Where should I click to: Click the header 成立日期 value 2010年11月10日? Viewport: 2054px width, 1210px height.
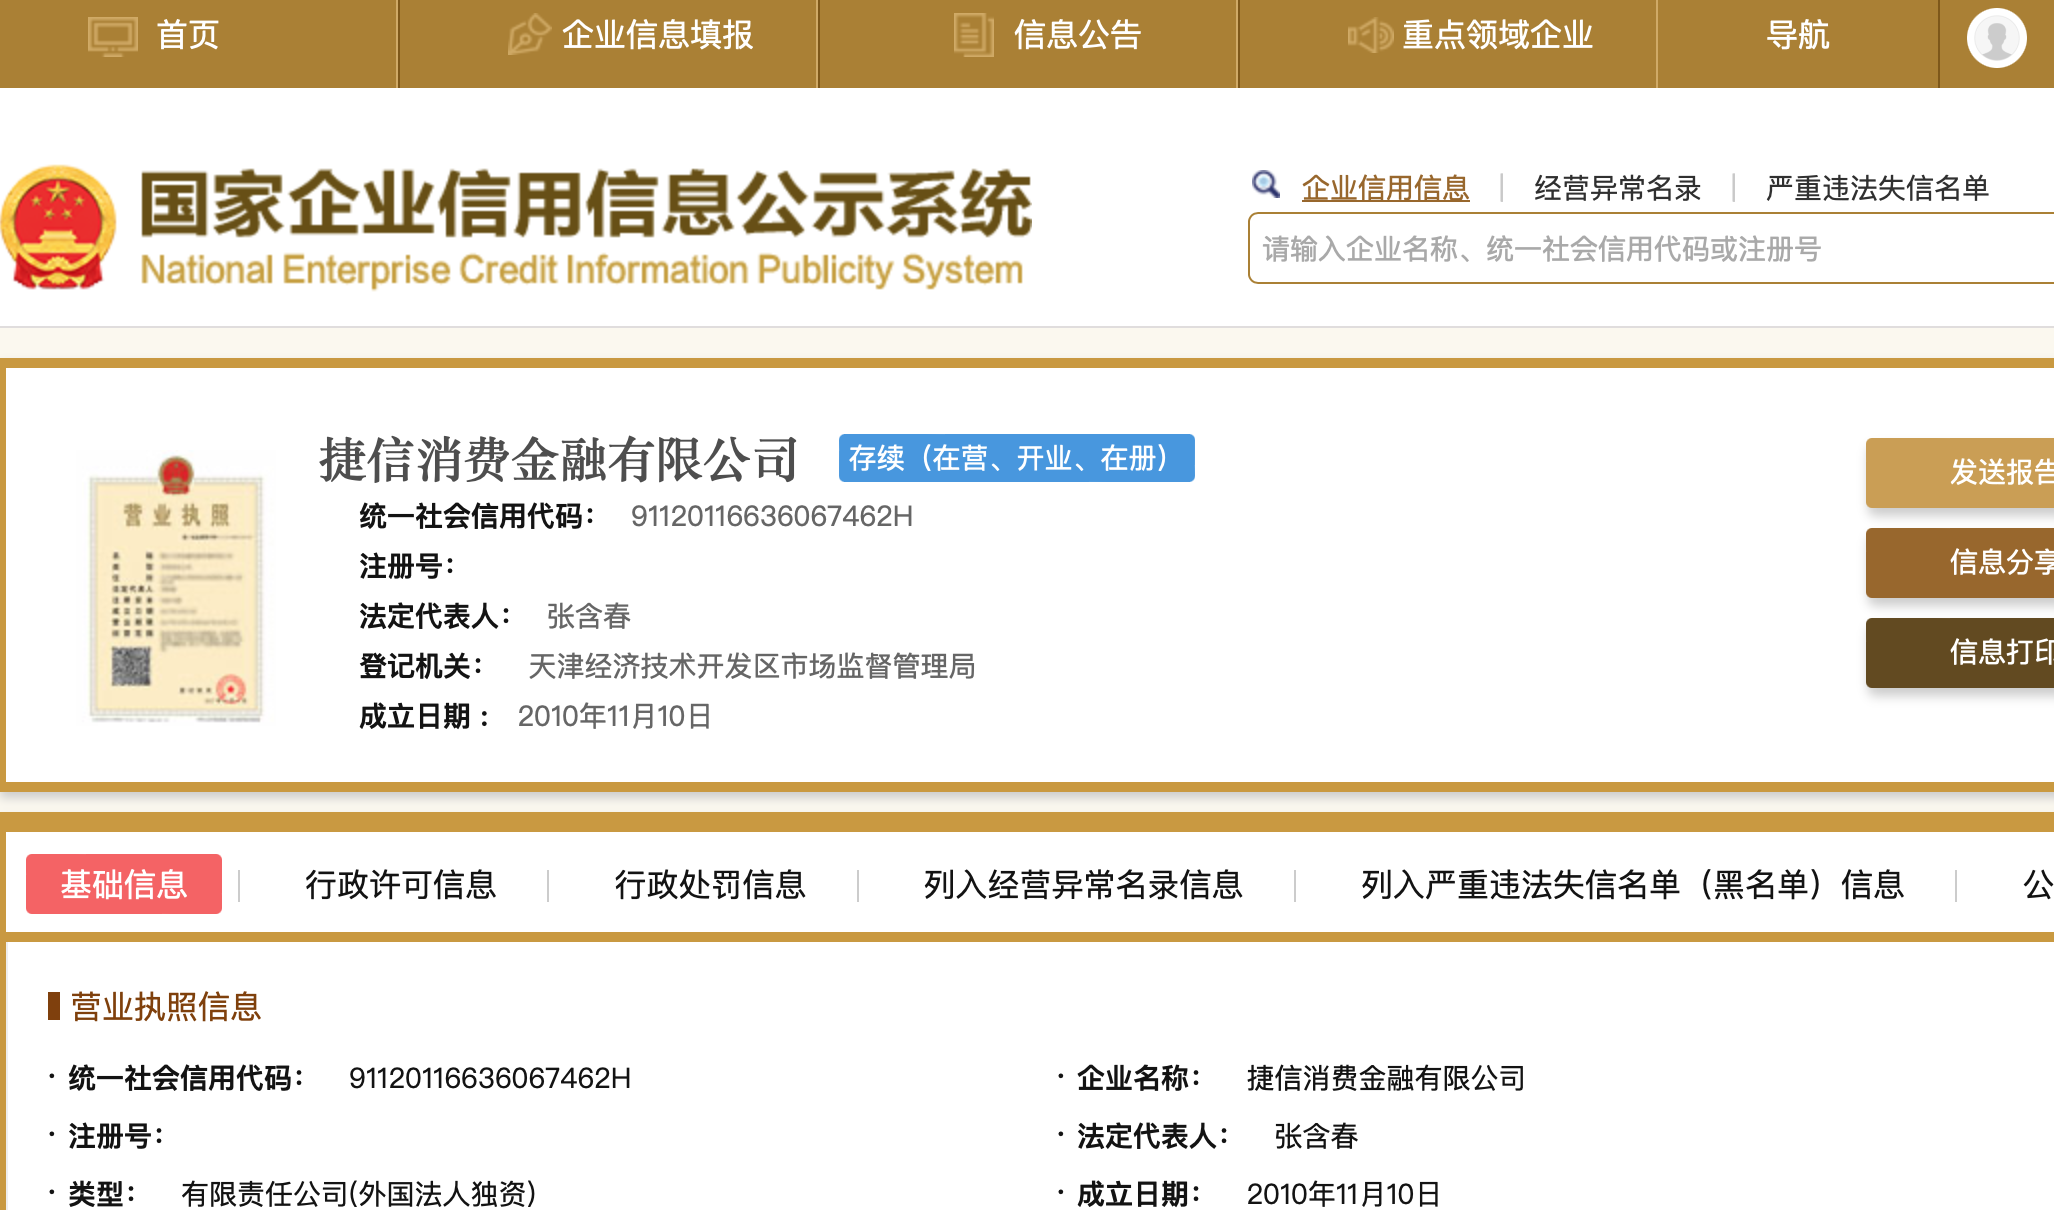[615, 716]
